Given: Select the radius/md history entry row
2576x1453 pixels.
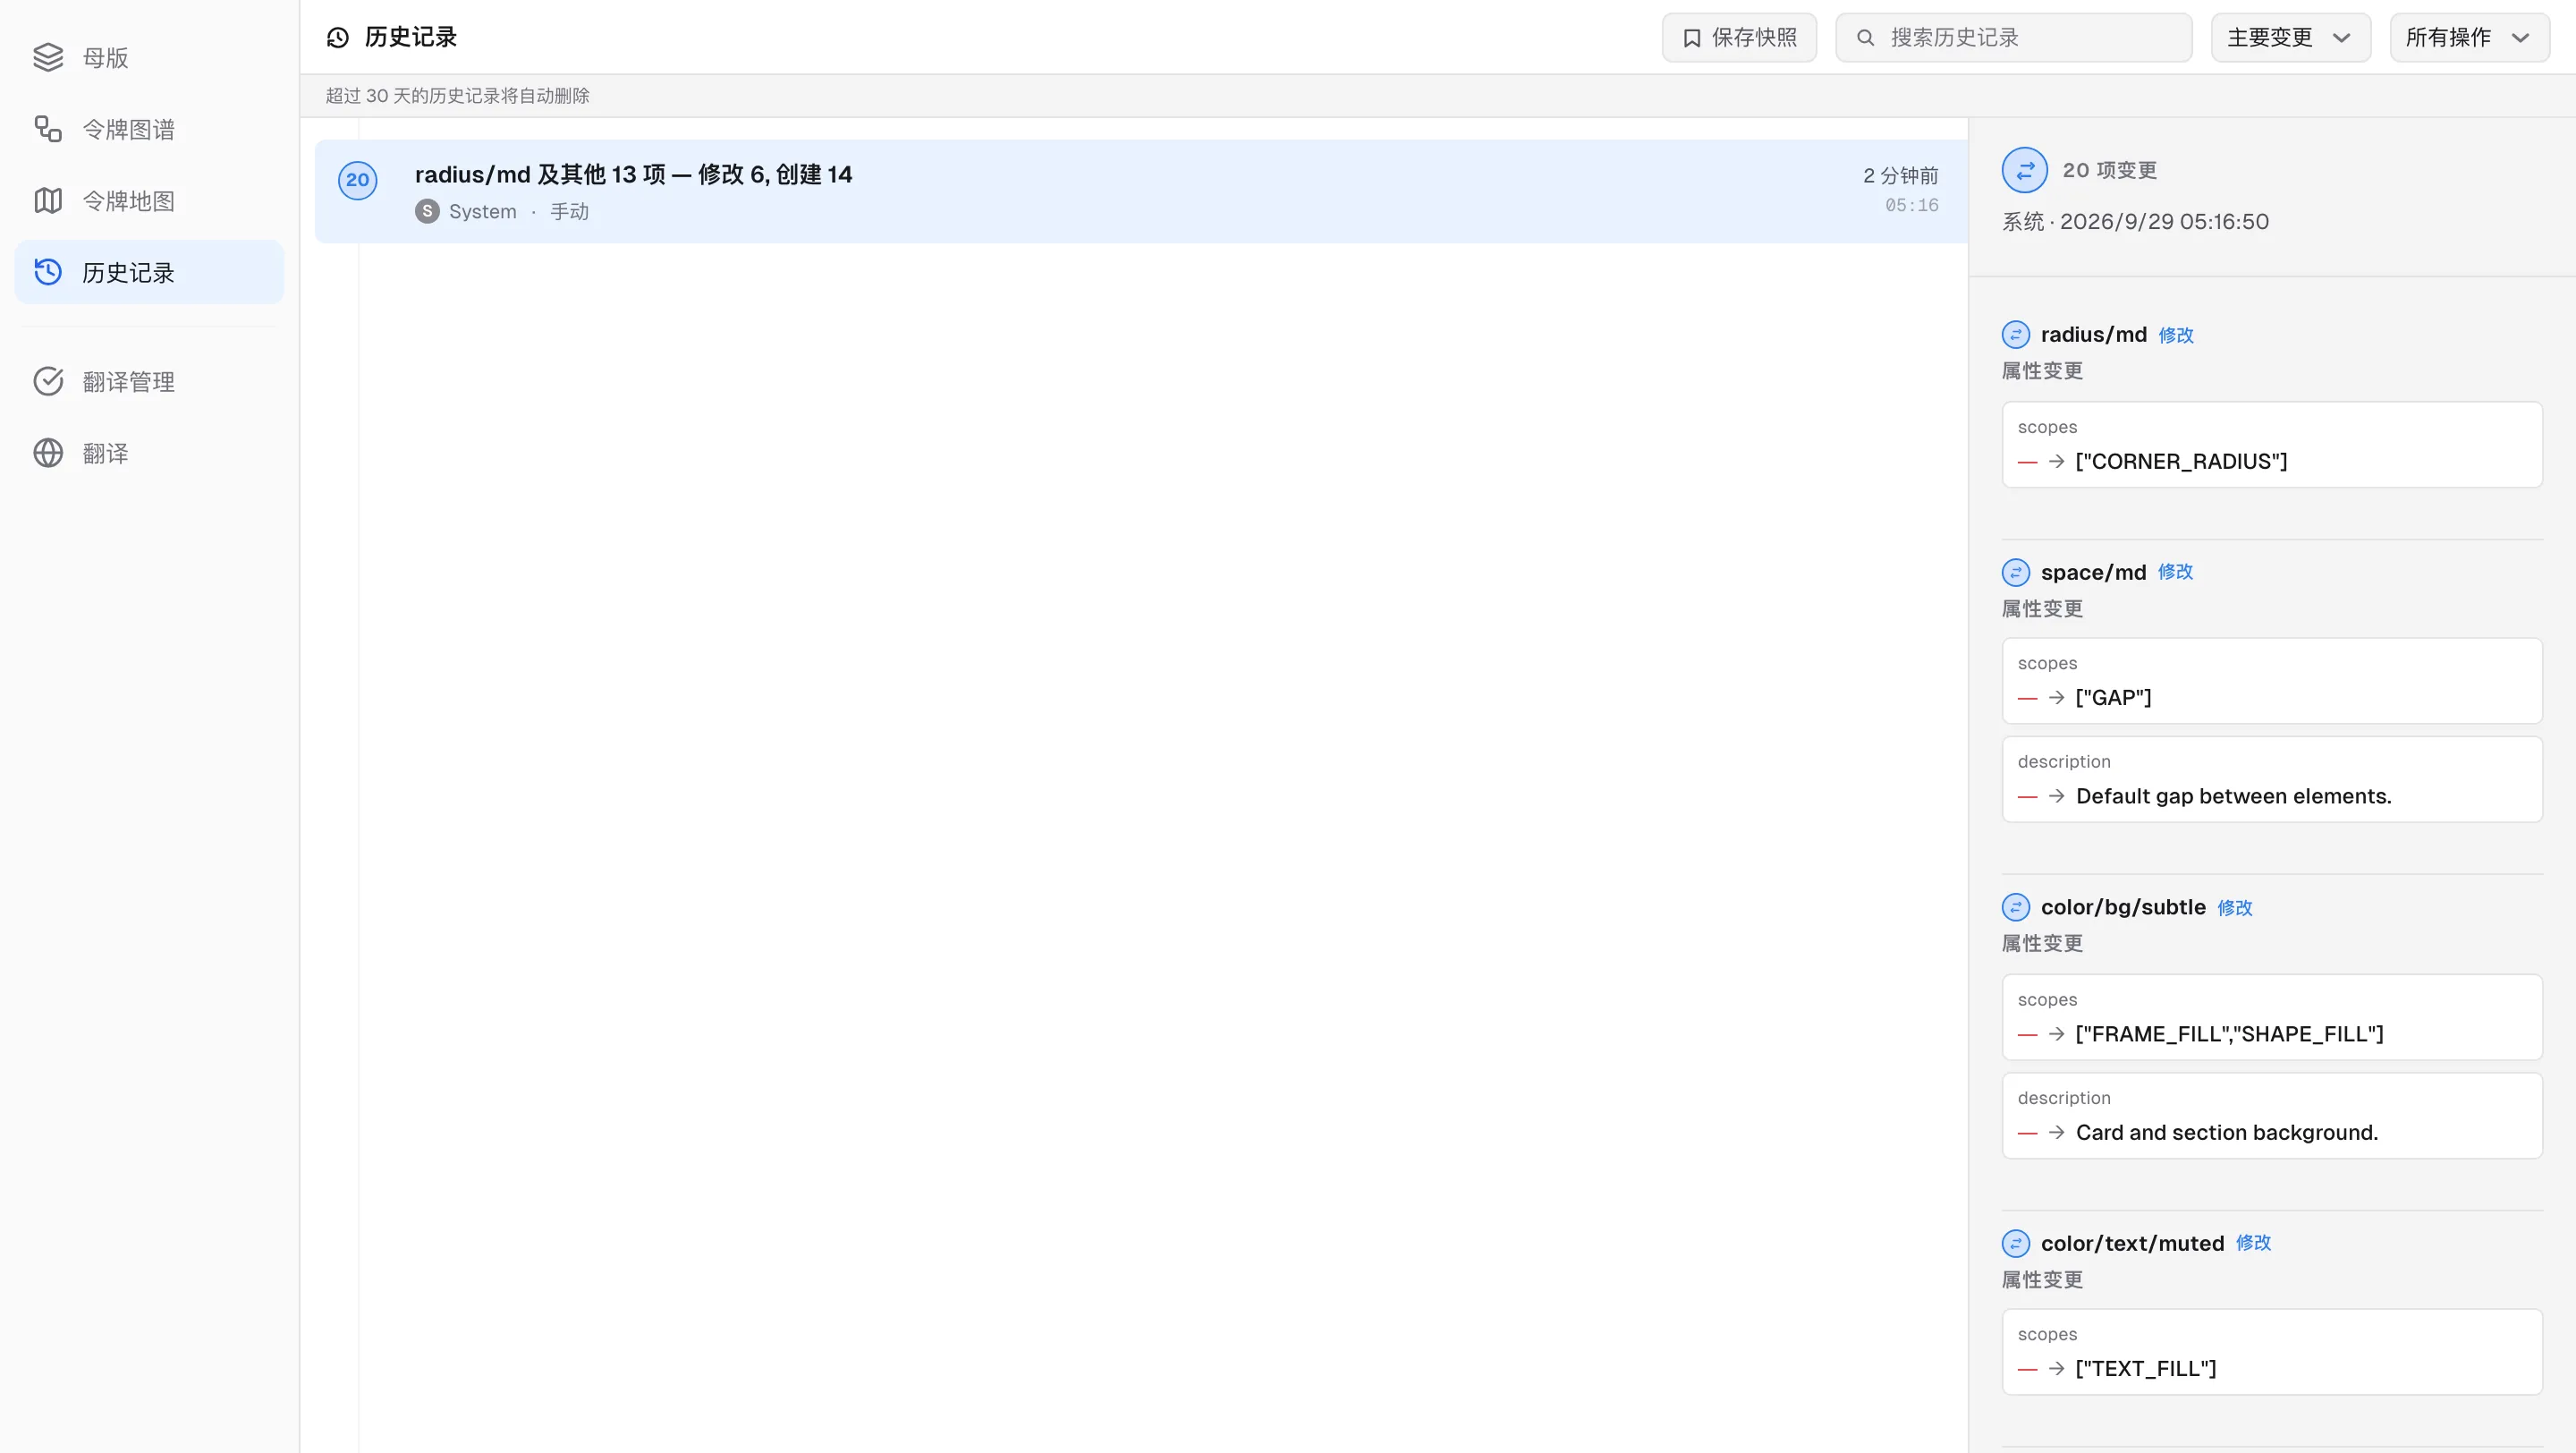Looking at the screenshot, I should pos(1141,191).
